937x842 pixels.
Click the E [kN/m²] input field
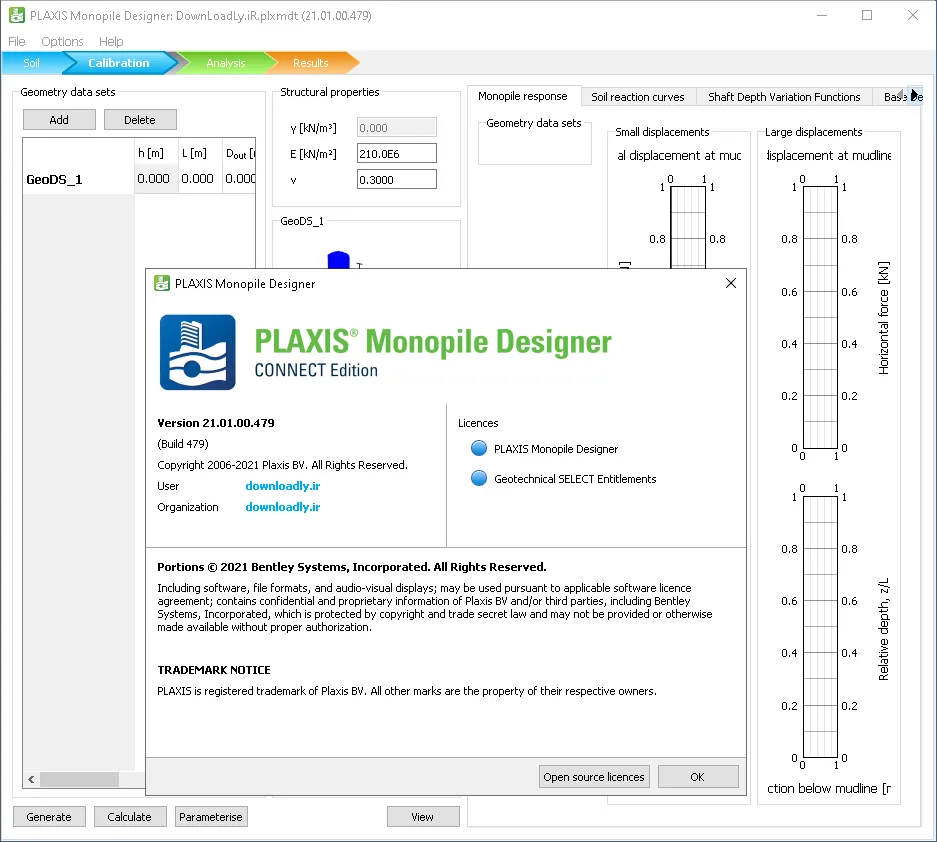click(397, 154)
